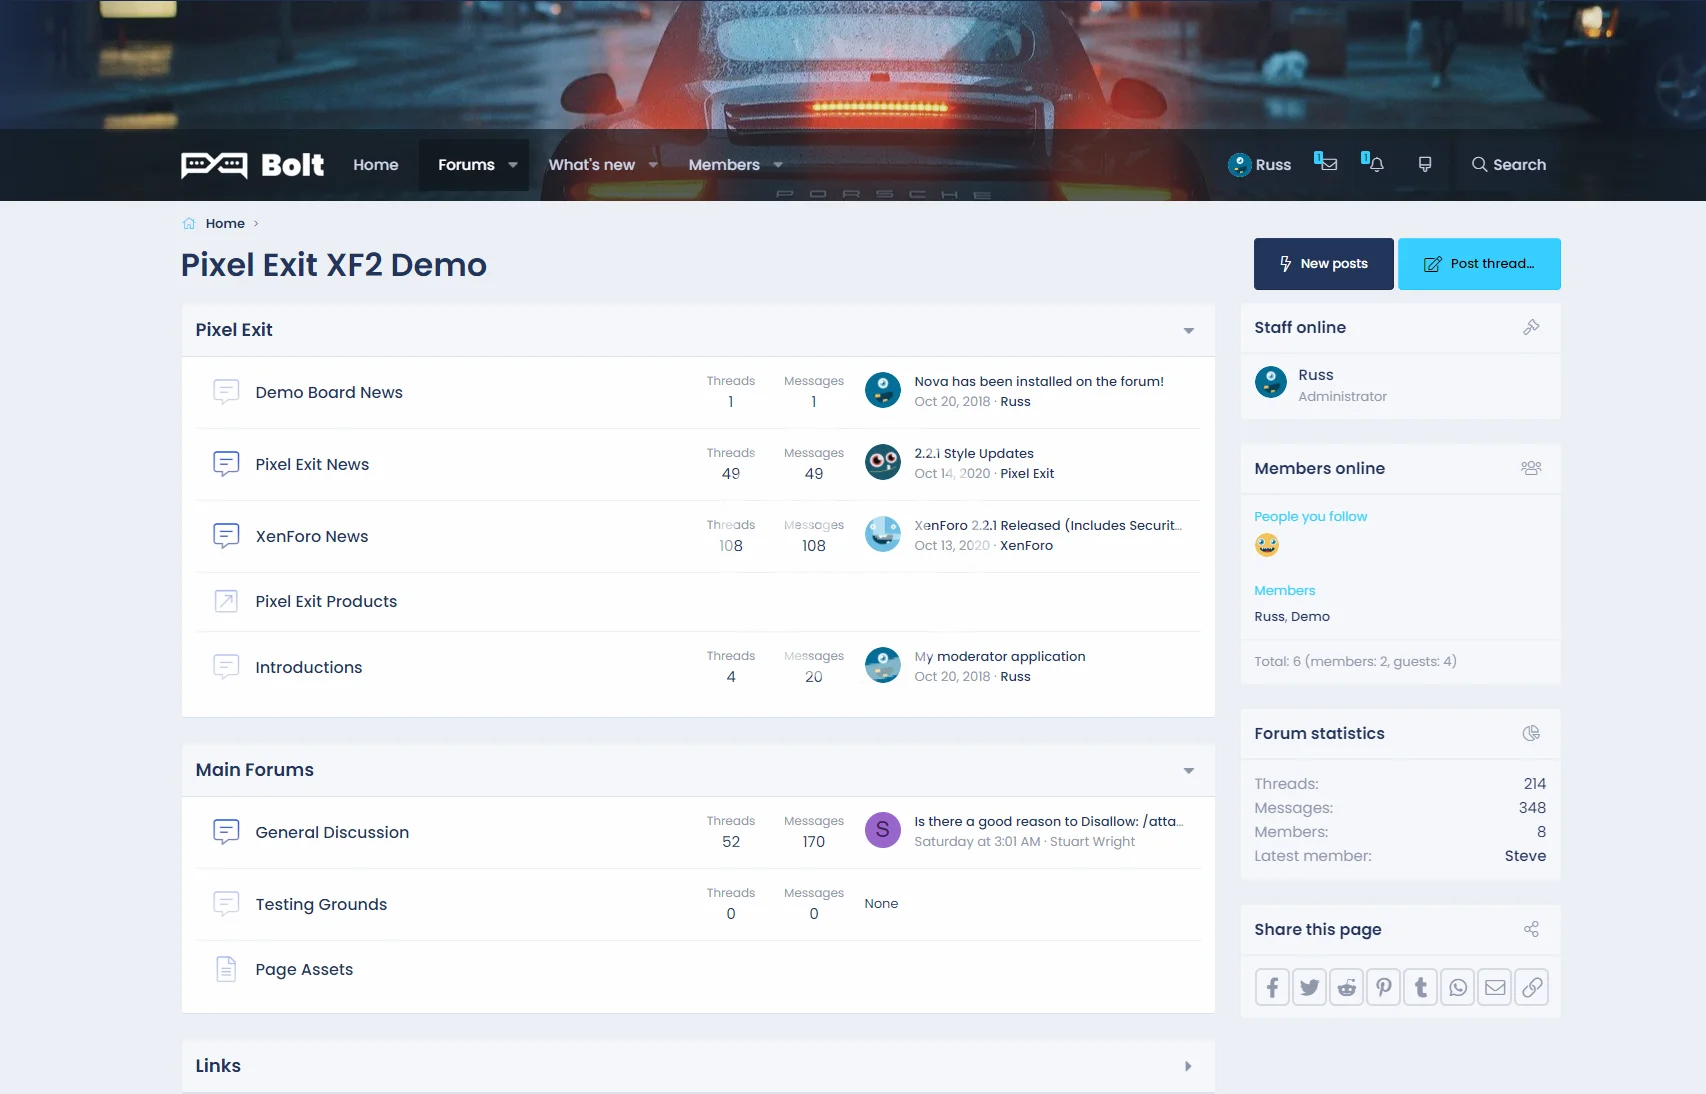1706x1094 pixels.
Task: Open the Members nav item
Action: (x=724, y=165)
